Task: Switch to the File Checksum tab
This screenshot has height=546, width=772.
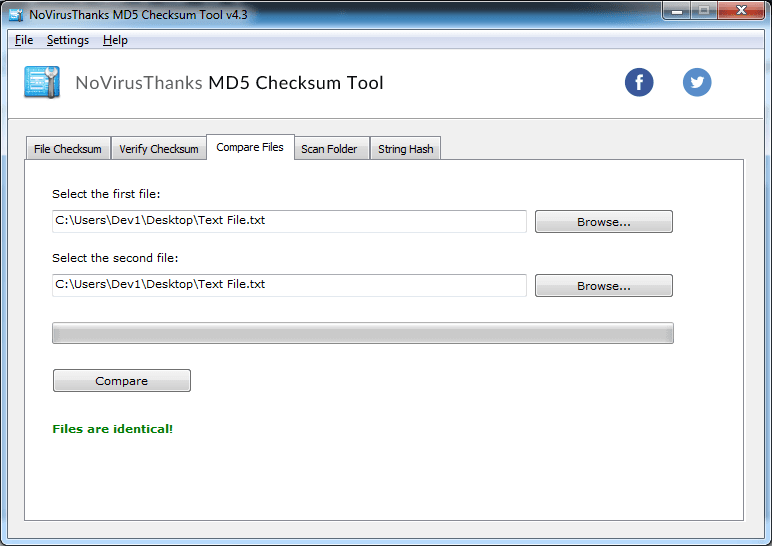Action: tap(68, 149)
